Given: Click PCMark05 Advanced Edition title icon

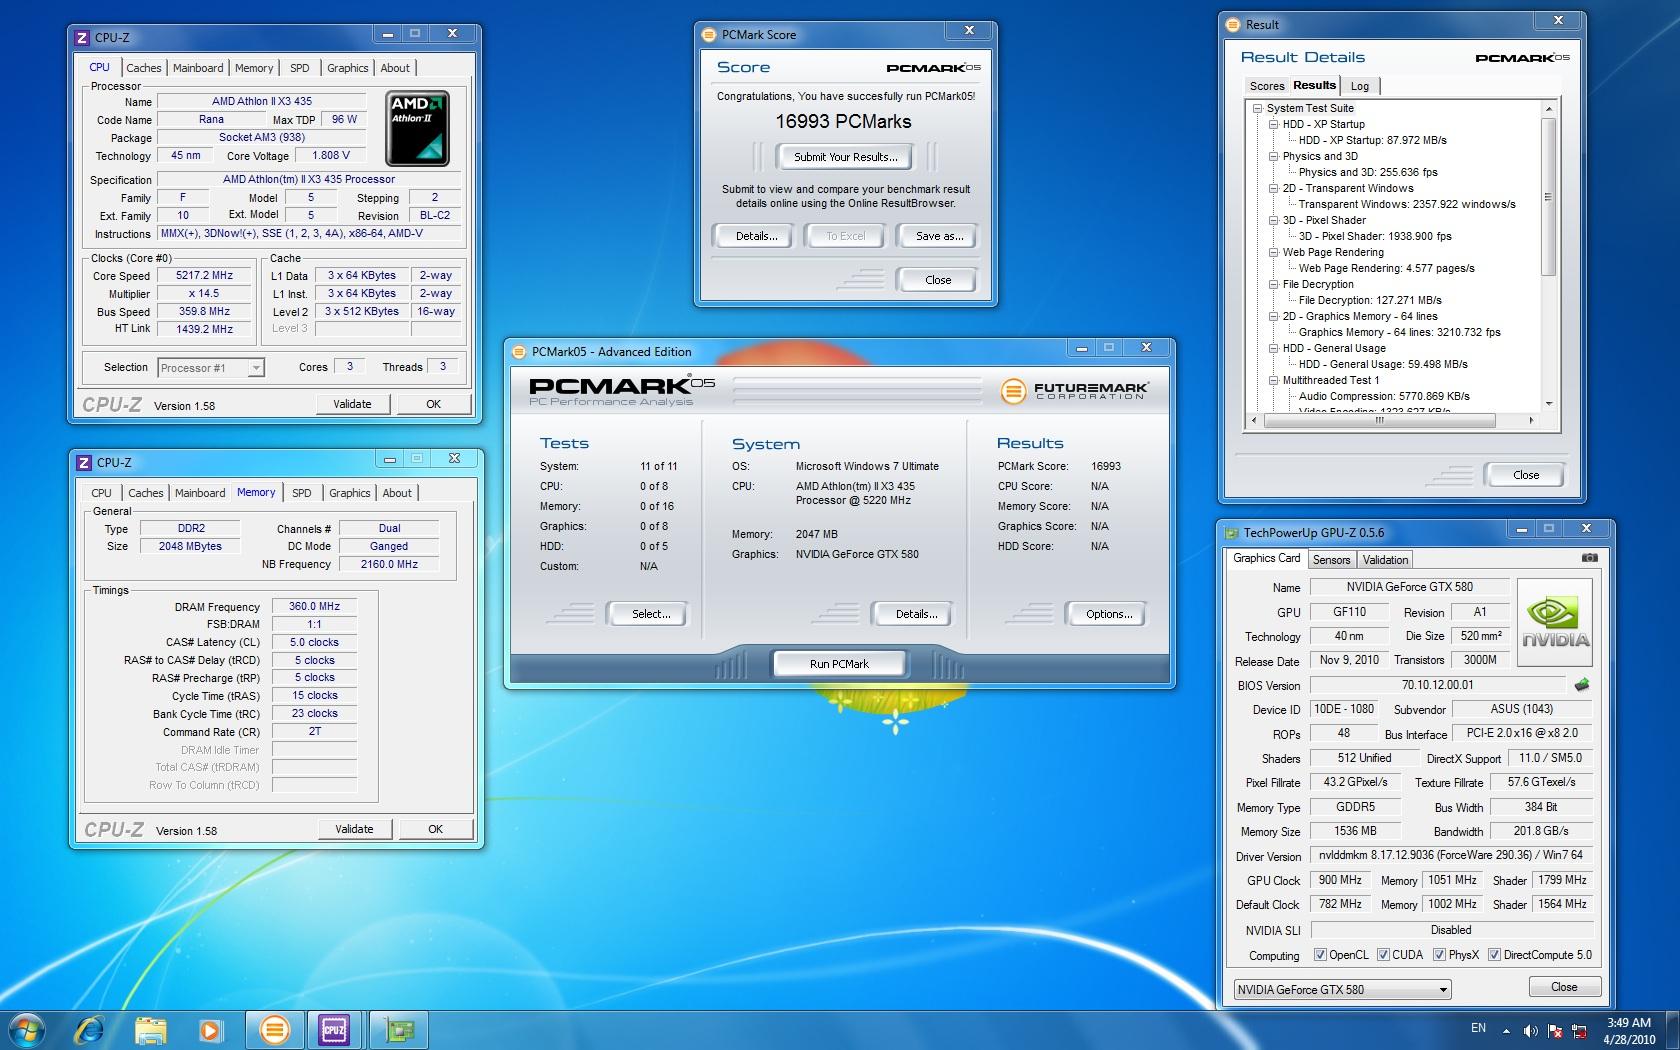Looking at the screenshot, I should tap(519, 352).
